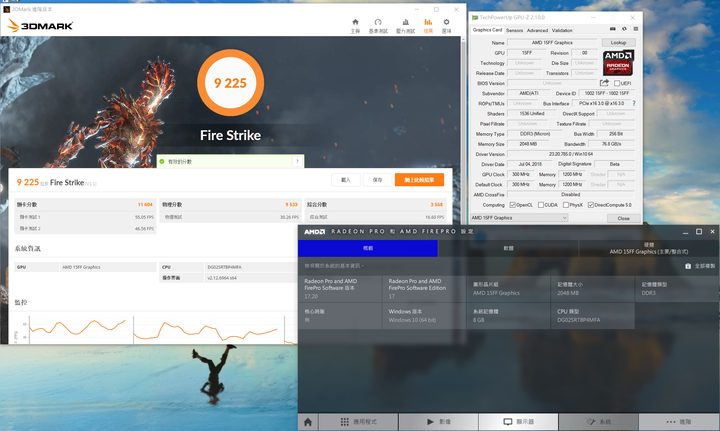Click the 9 225 score circle in 3DMark
This screenshot has height=431, width=720.
(231, 83)
